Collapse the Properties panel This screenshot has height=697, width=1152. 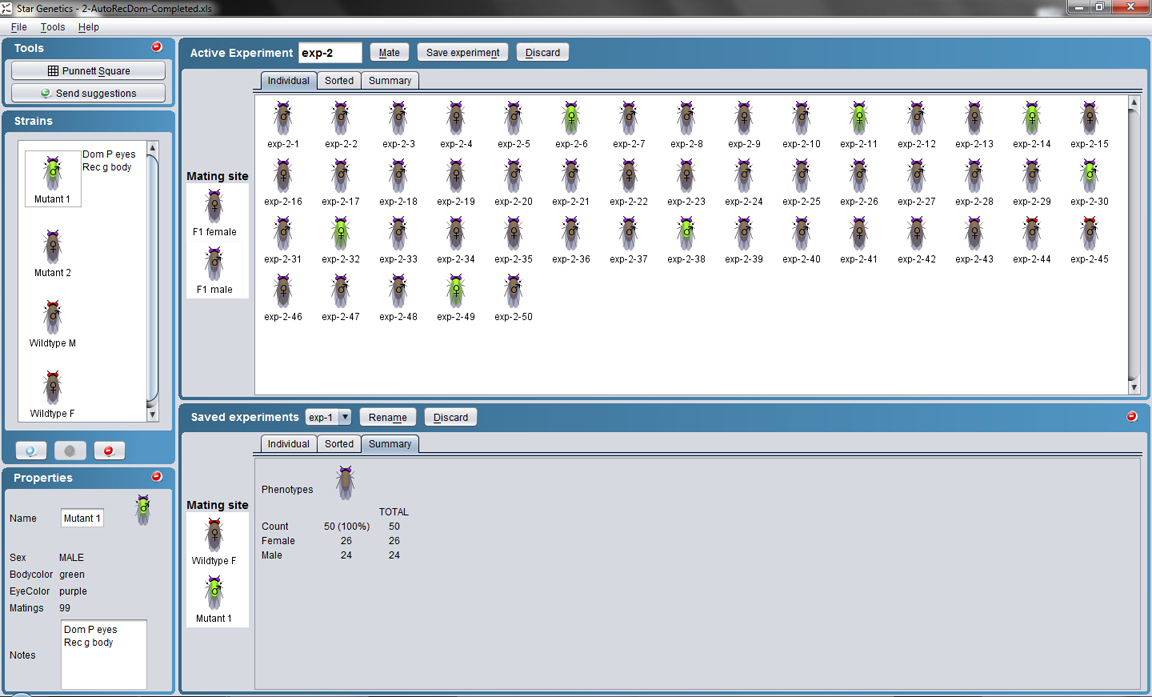pyautogui.click(x=157, y=477)
